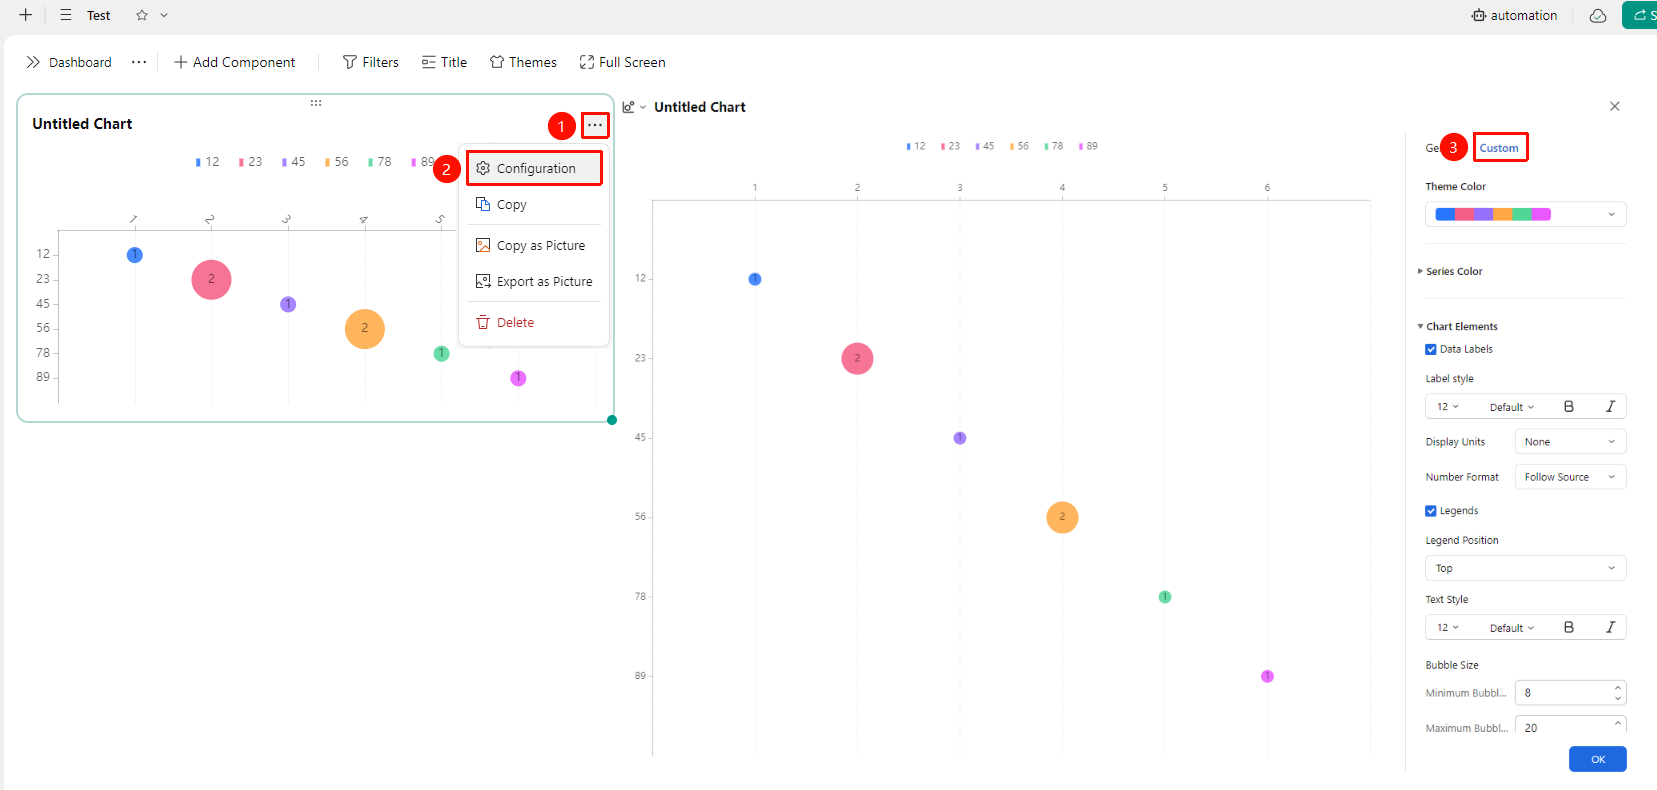Open the automation robot menu
This screenshot has width=1657, height=790.
coord(1514,15)
